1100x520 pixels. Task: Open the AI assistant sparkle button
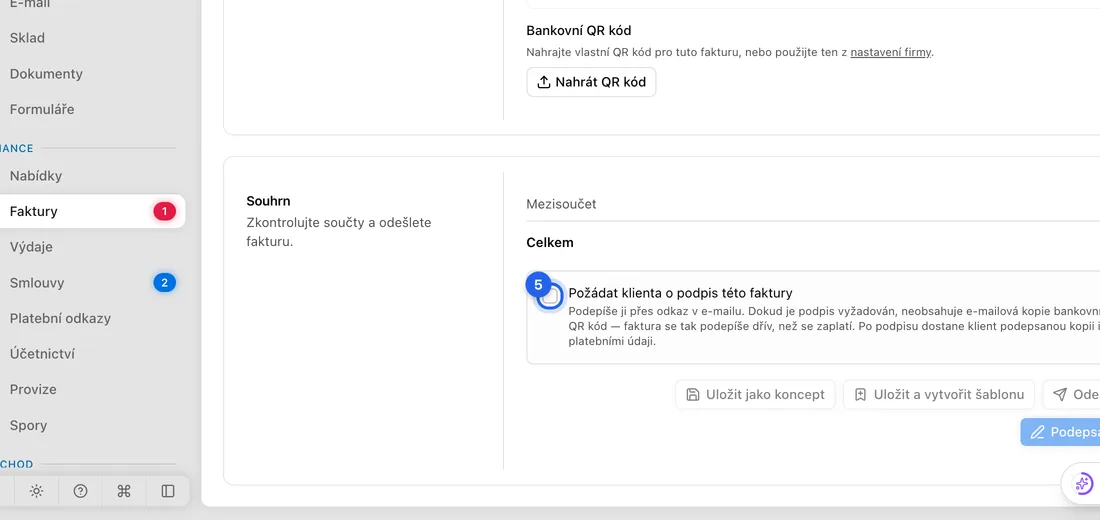click(x=1083, y=484)
